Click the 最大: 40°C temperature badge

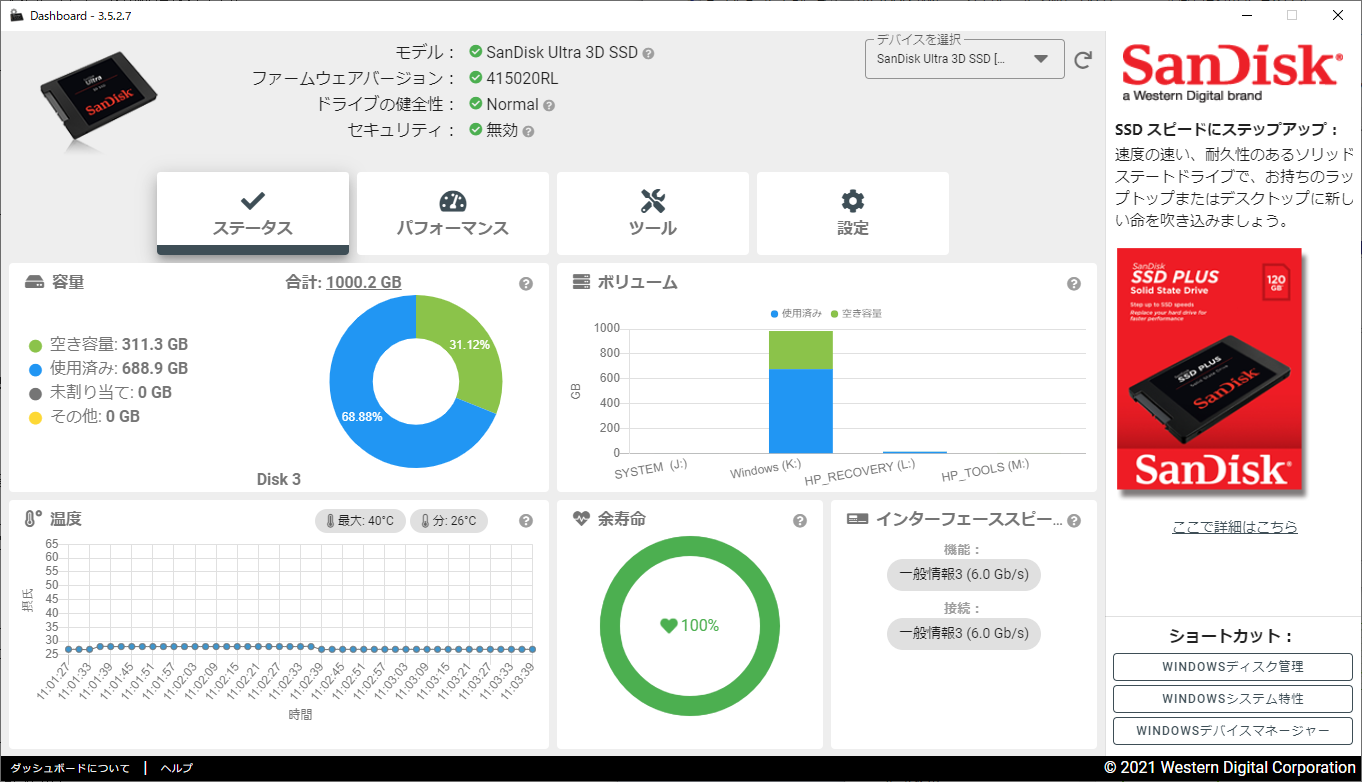pos(360,521)
